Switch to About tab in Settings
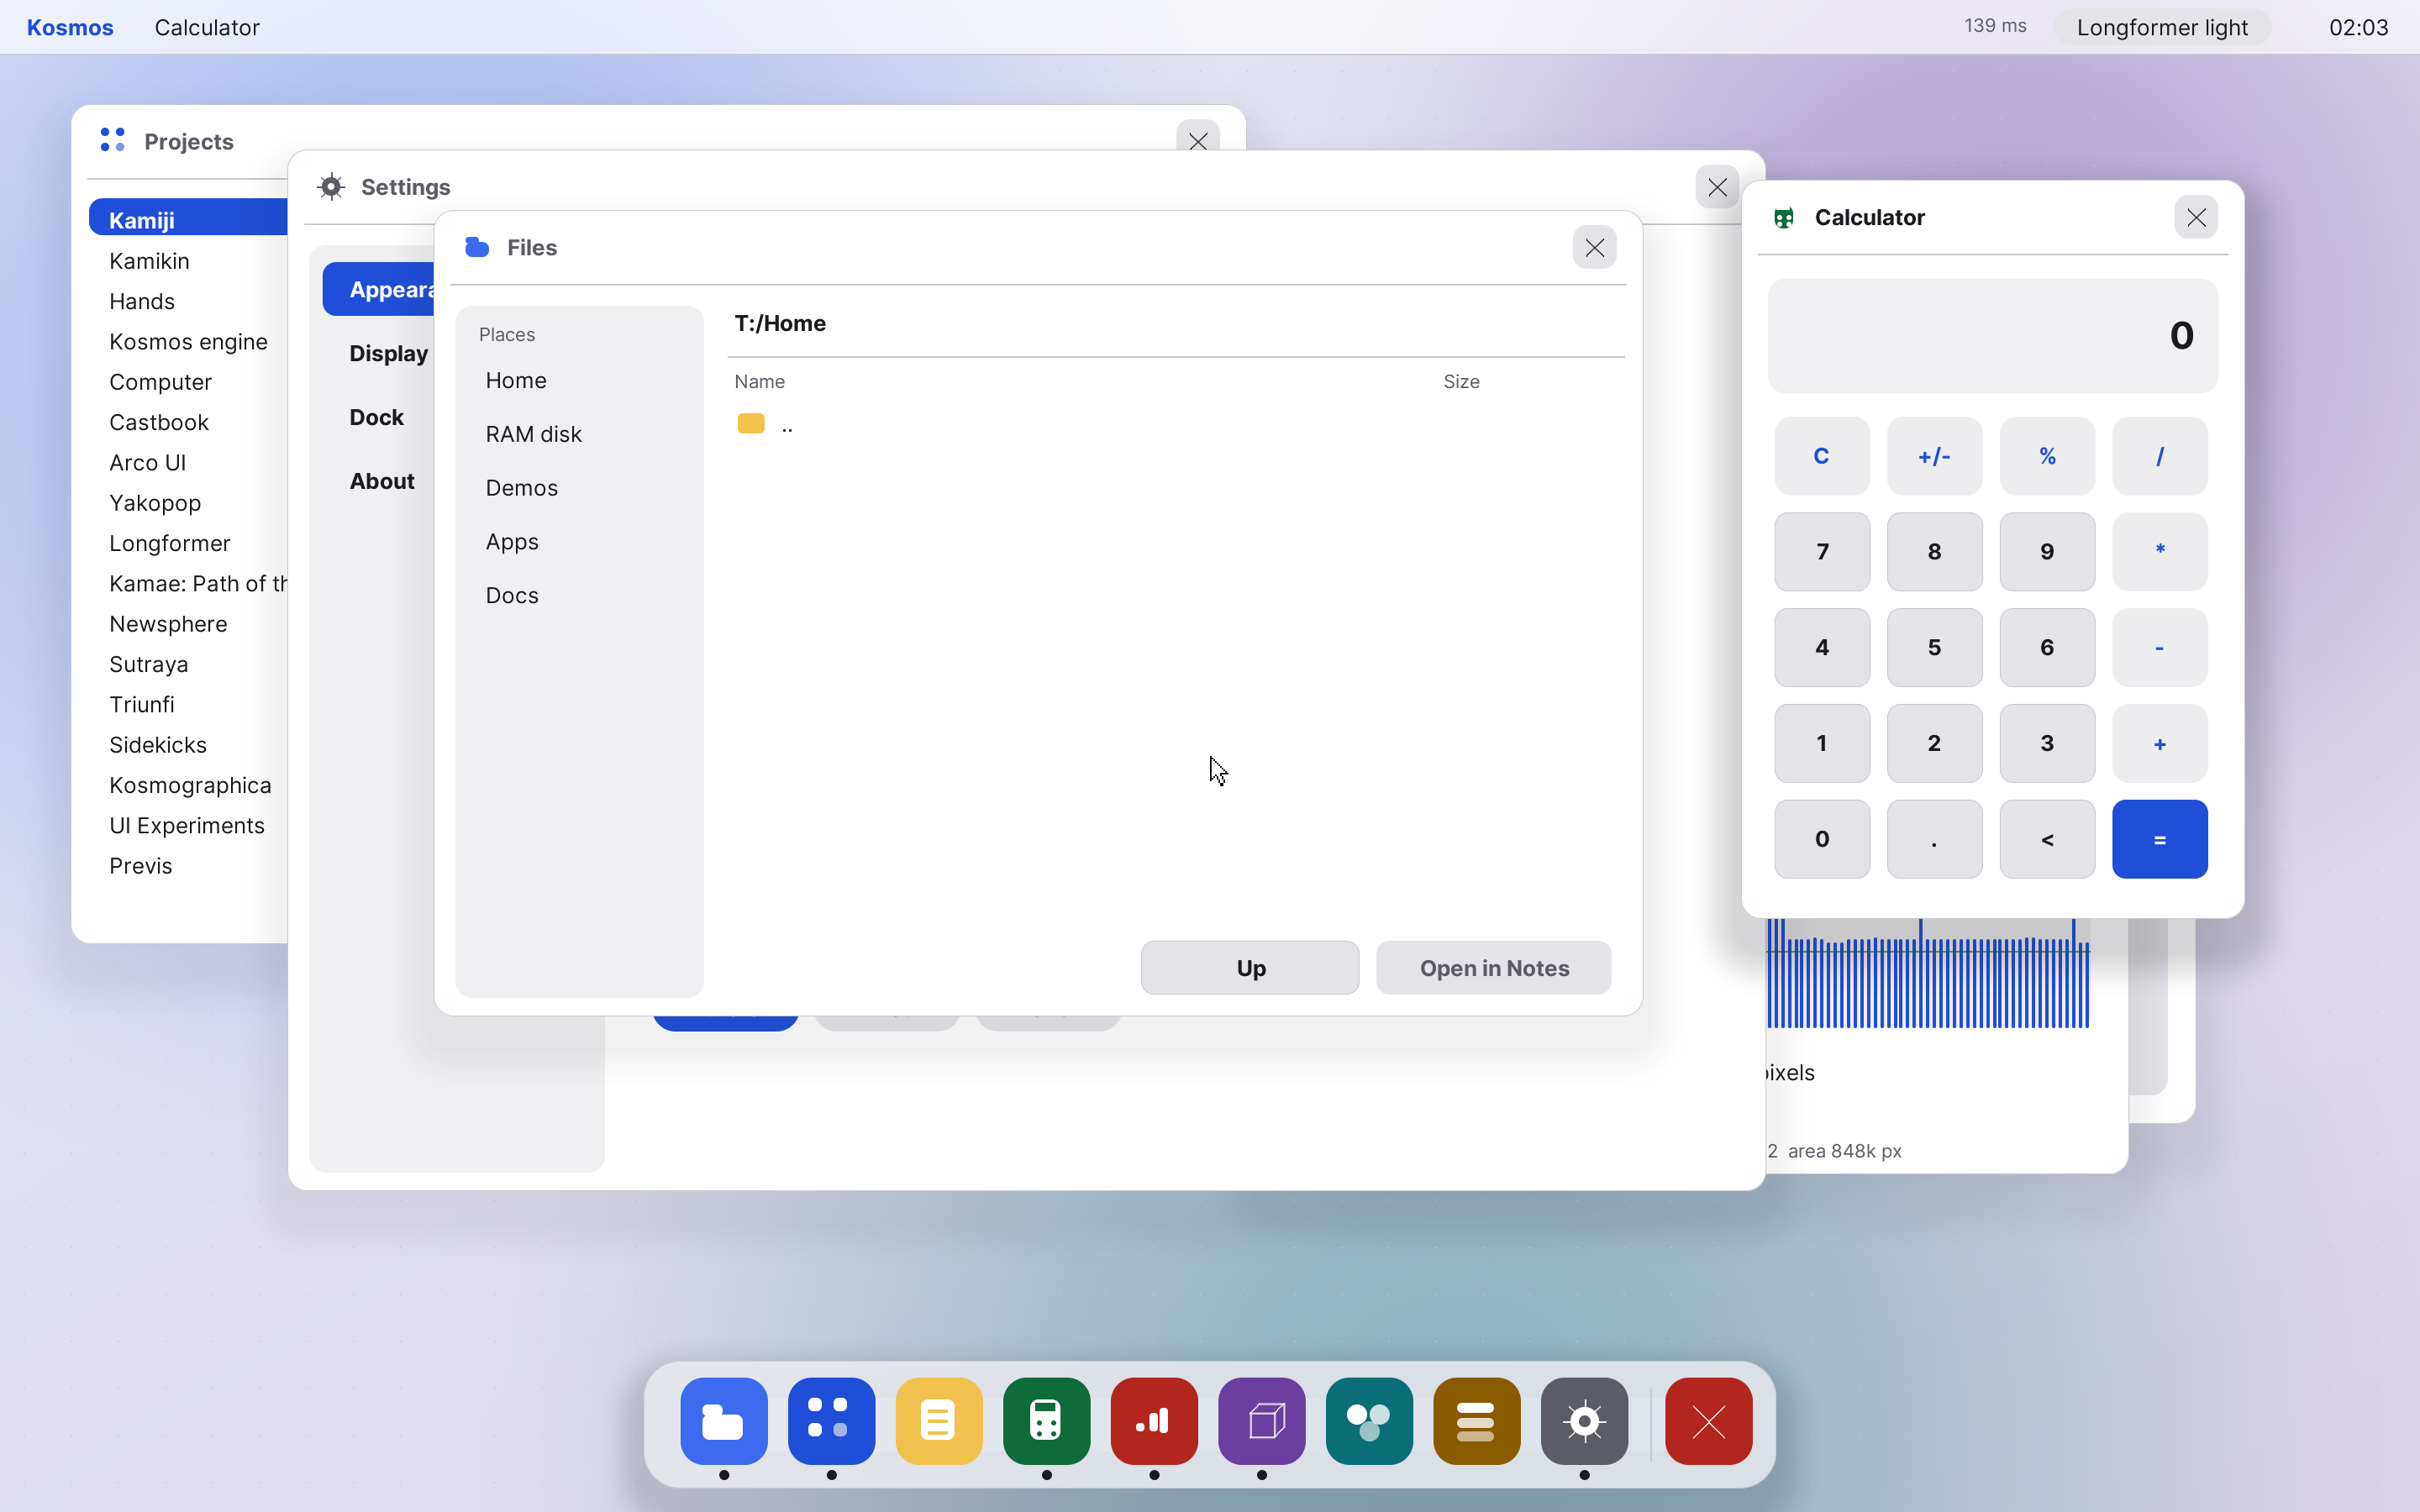Viewport: 2420px width, 1512px height. tap(381, 481)
